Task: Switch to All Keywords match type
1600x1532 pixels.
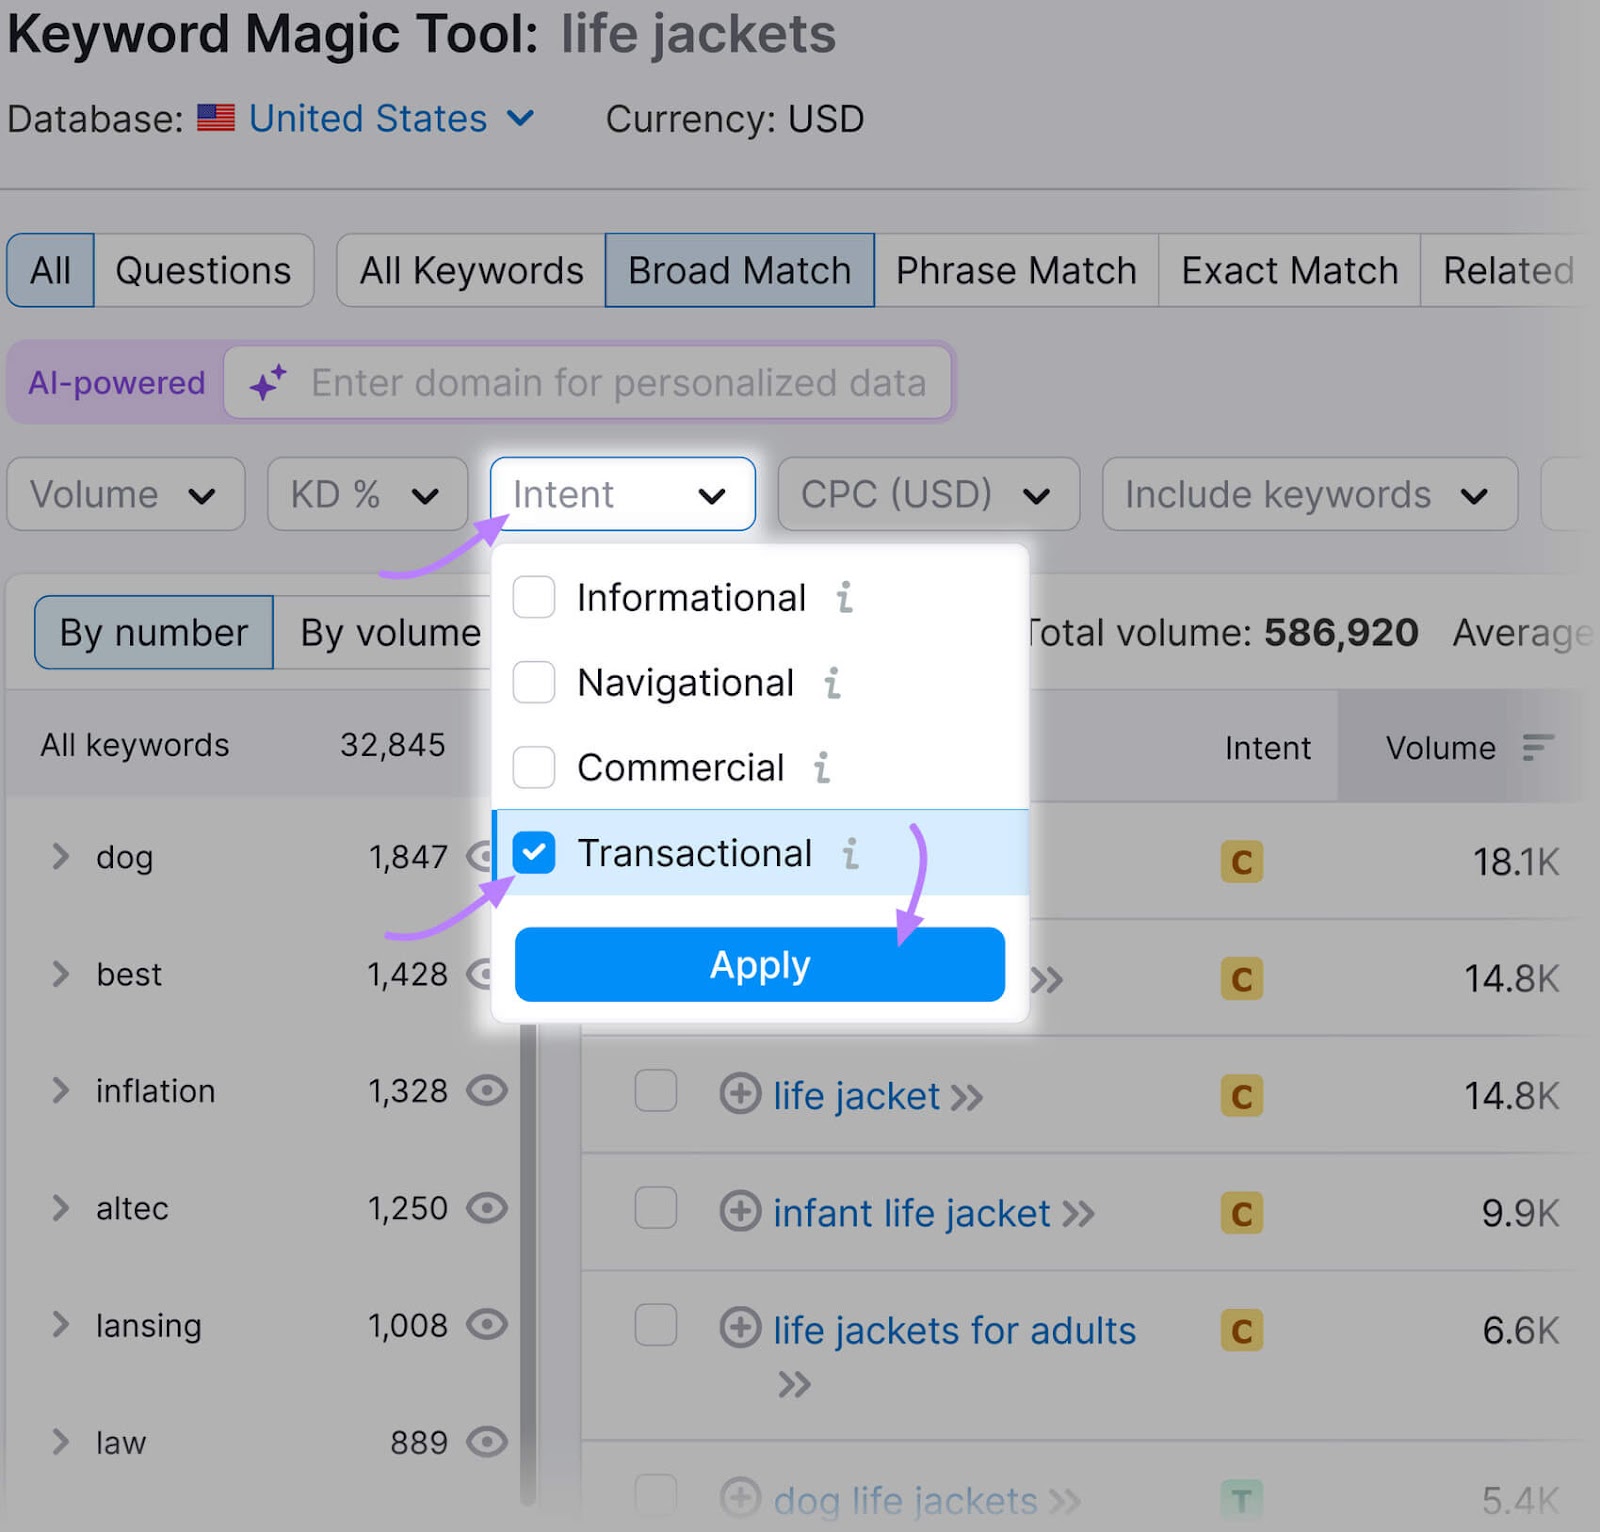Action: click(x=471, y=270)
